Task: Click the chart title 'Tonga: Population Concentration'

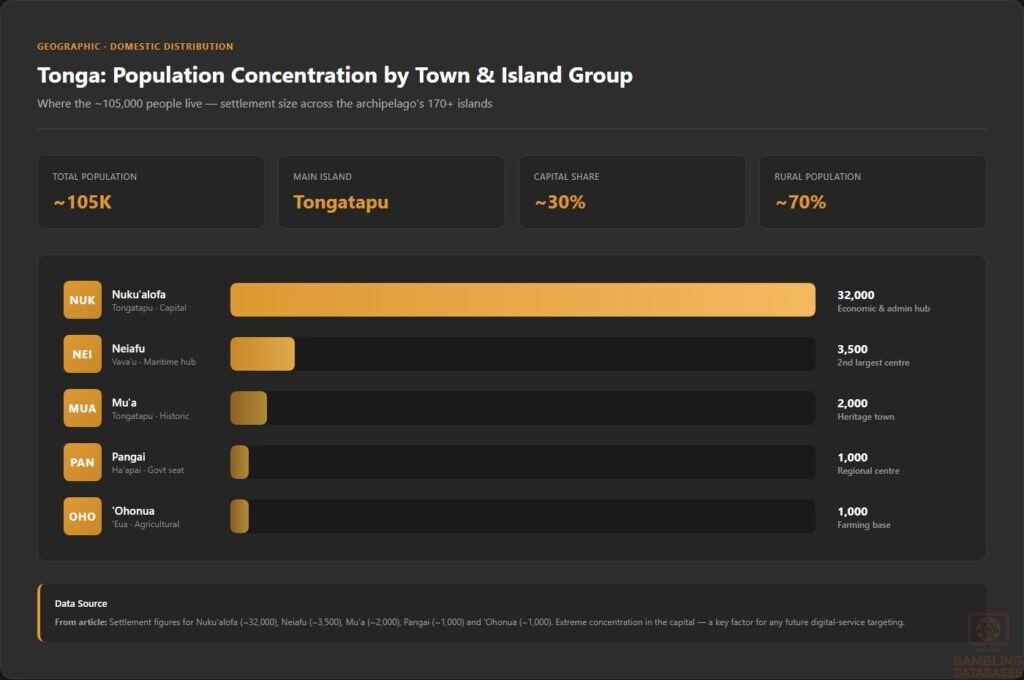Action: click(x=335, y=76)
